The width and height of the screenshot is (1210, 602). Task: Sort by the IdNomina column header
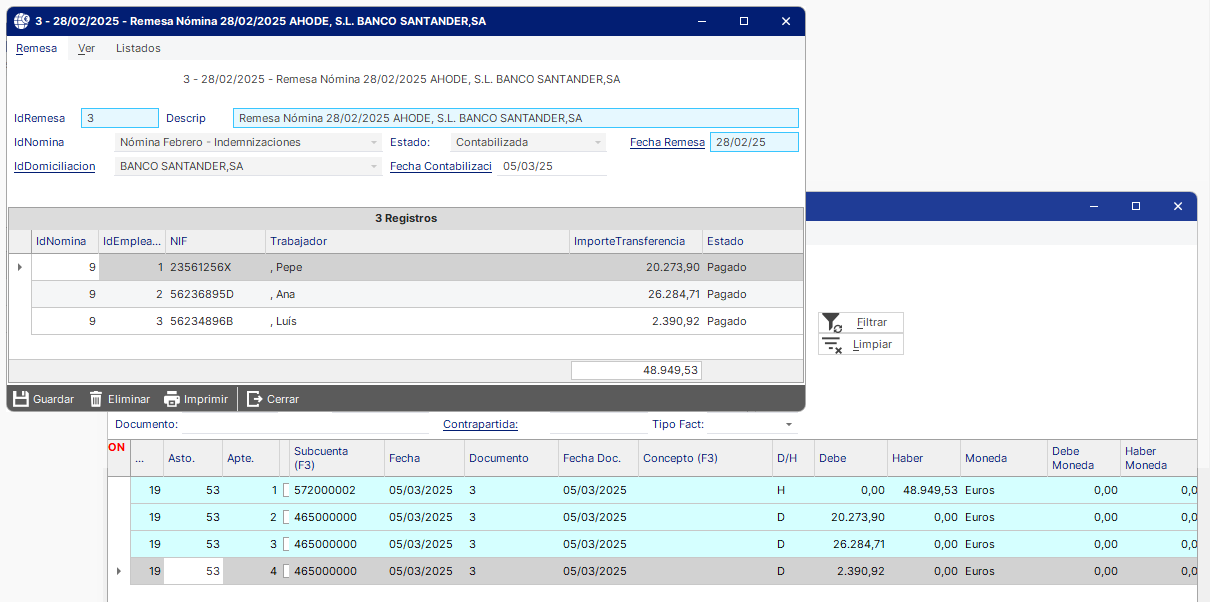(x=65, y=241)
